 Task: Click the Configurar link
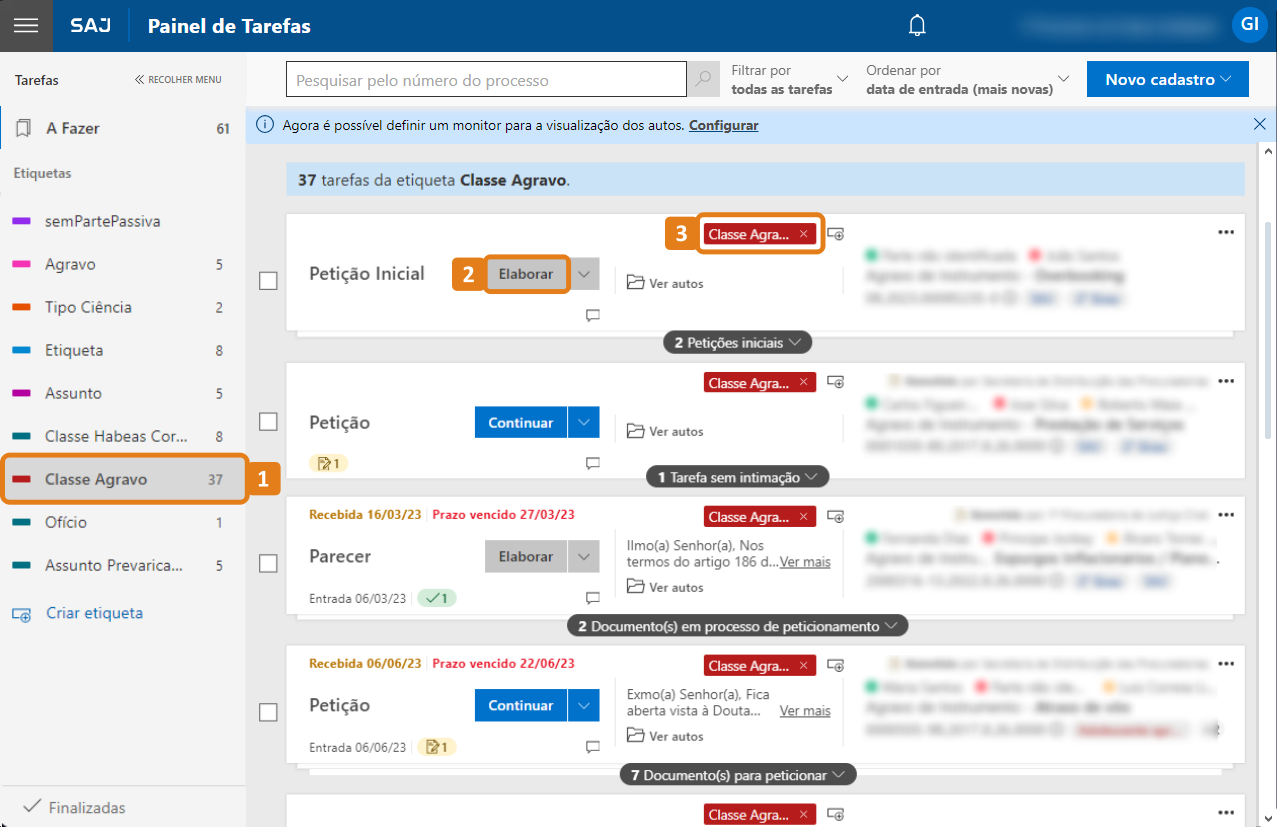(x=723, y=125)
